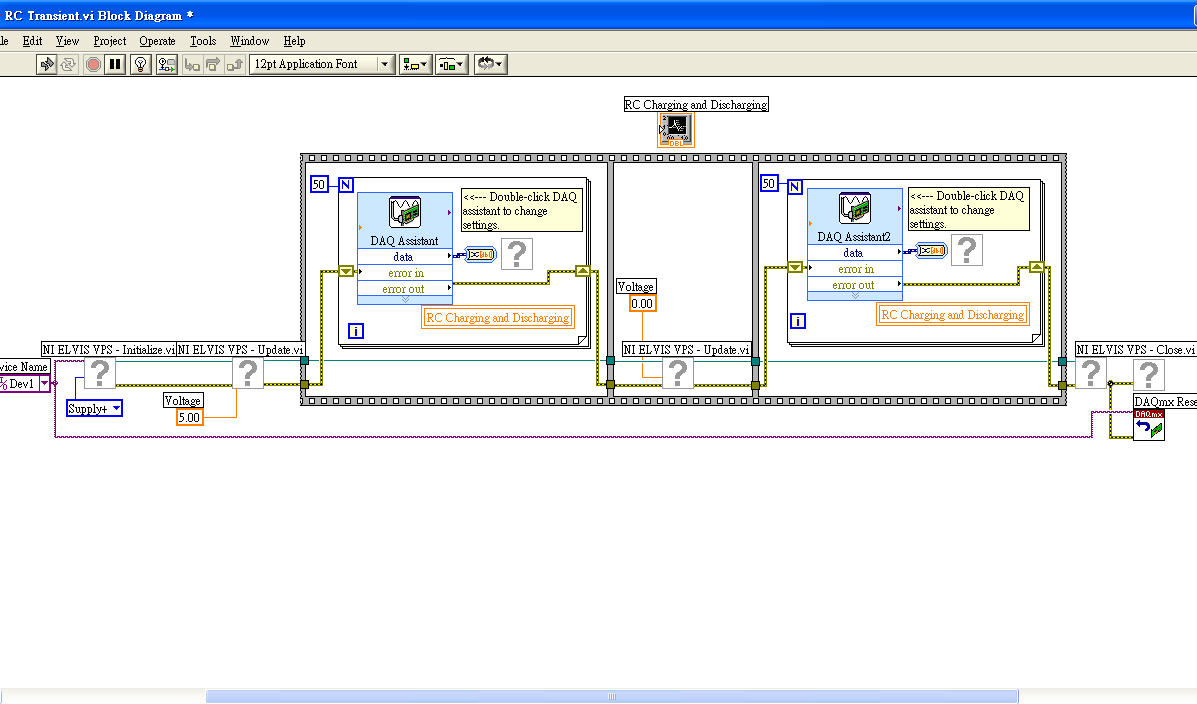This screenshot has height=704, width=1197.
Task: Click the Abort Execution stop button
Action: point(93,64)
